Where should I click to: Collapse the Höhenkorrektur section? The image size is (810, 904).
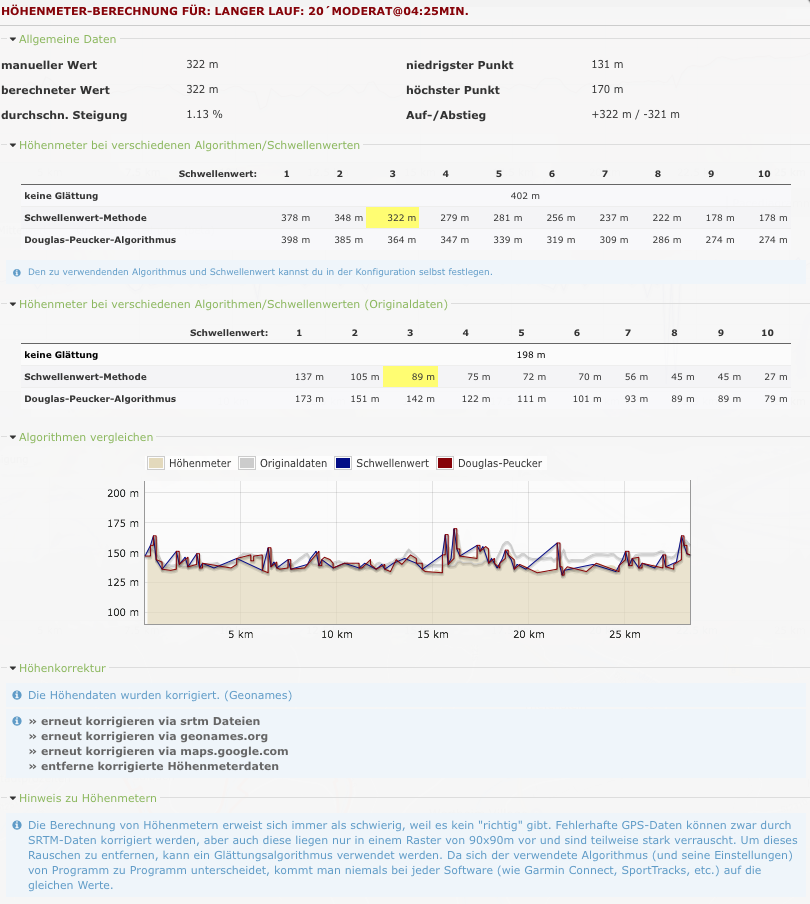(61, 668)
